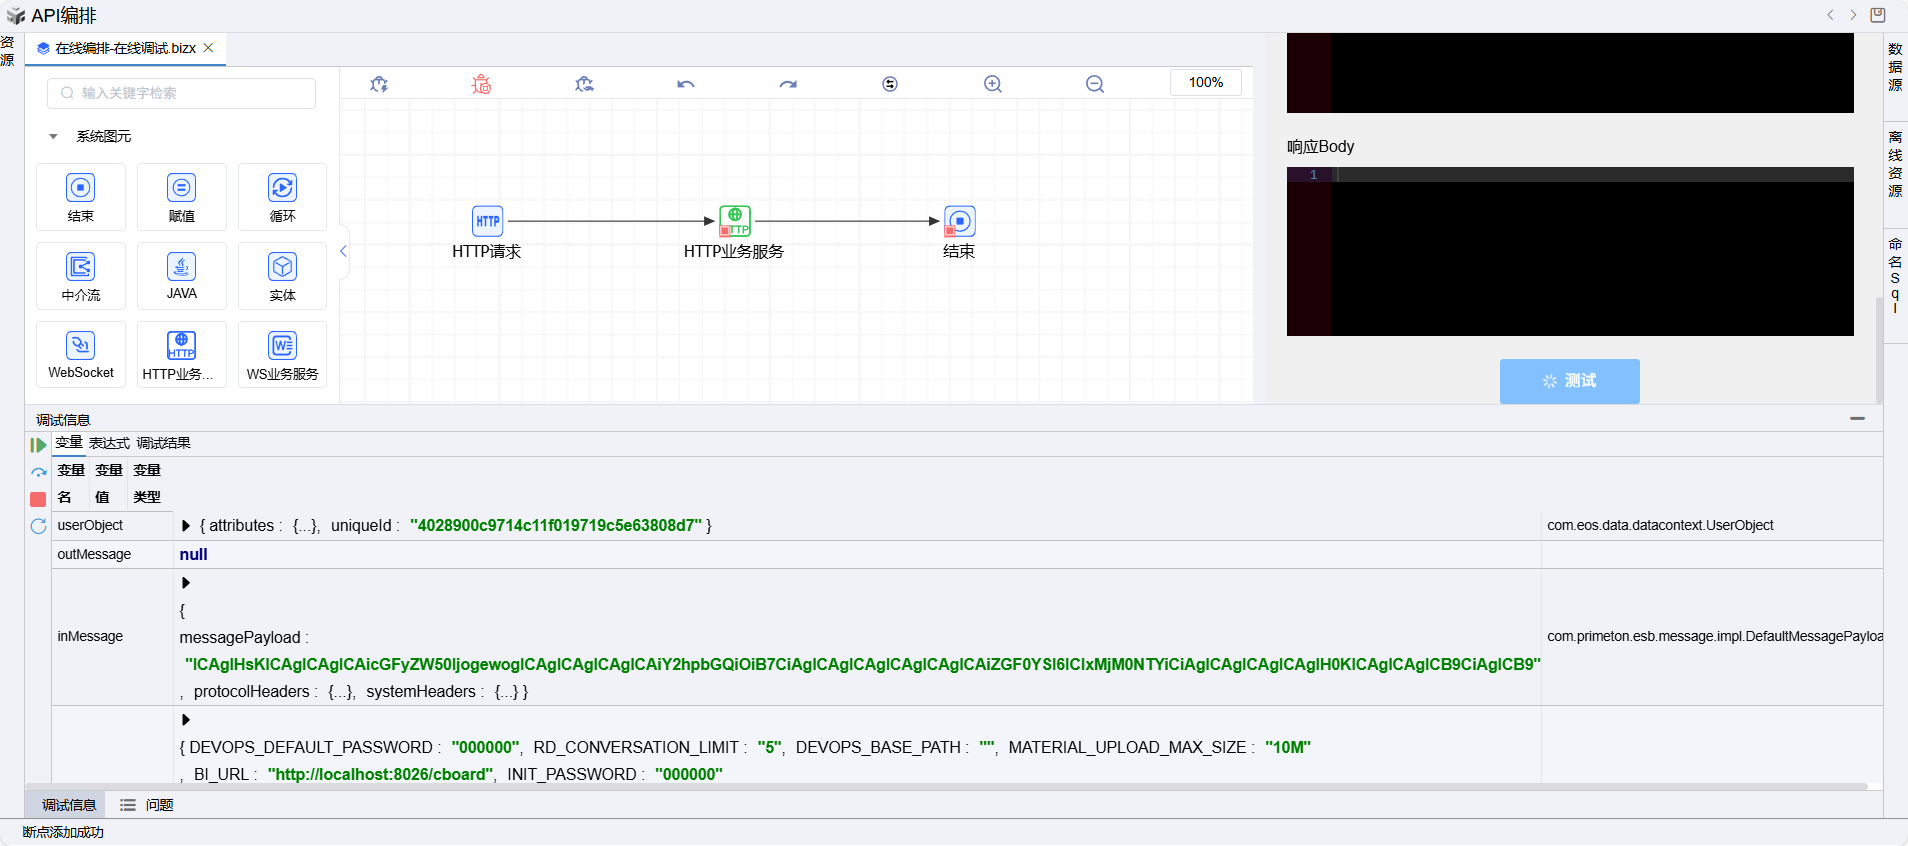Collapse the left palette panel chevron
1908x846 pixels.
[343, 251]
